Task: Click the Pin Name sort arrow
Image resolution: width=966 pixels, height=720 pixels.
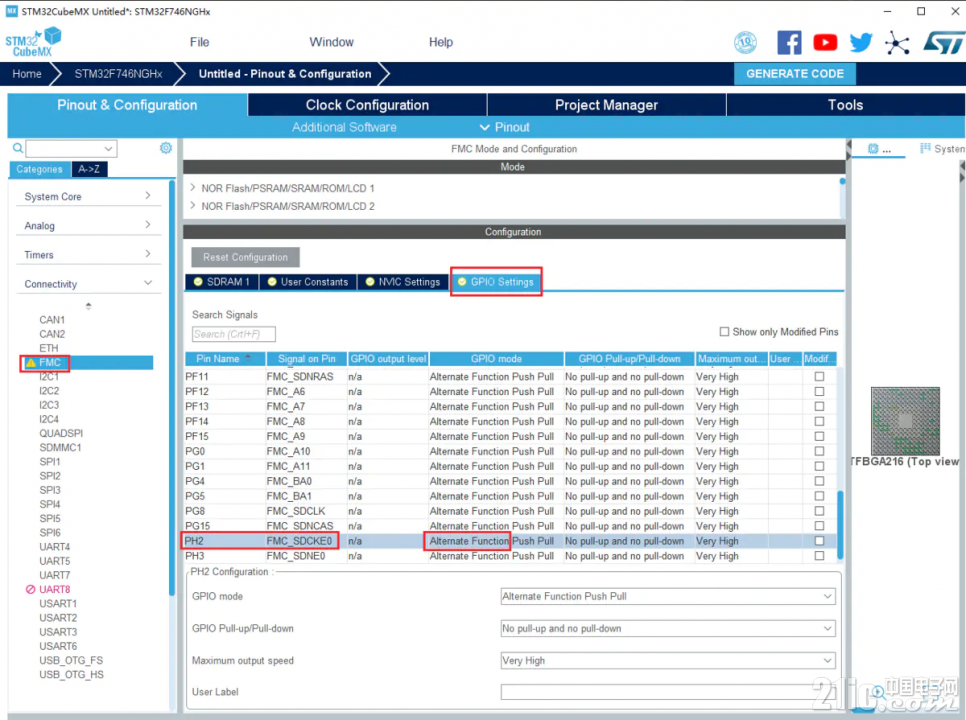Action: coord(248,357)
